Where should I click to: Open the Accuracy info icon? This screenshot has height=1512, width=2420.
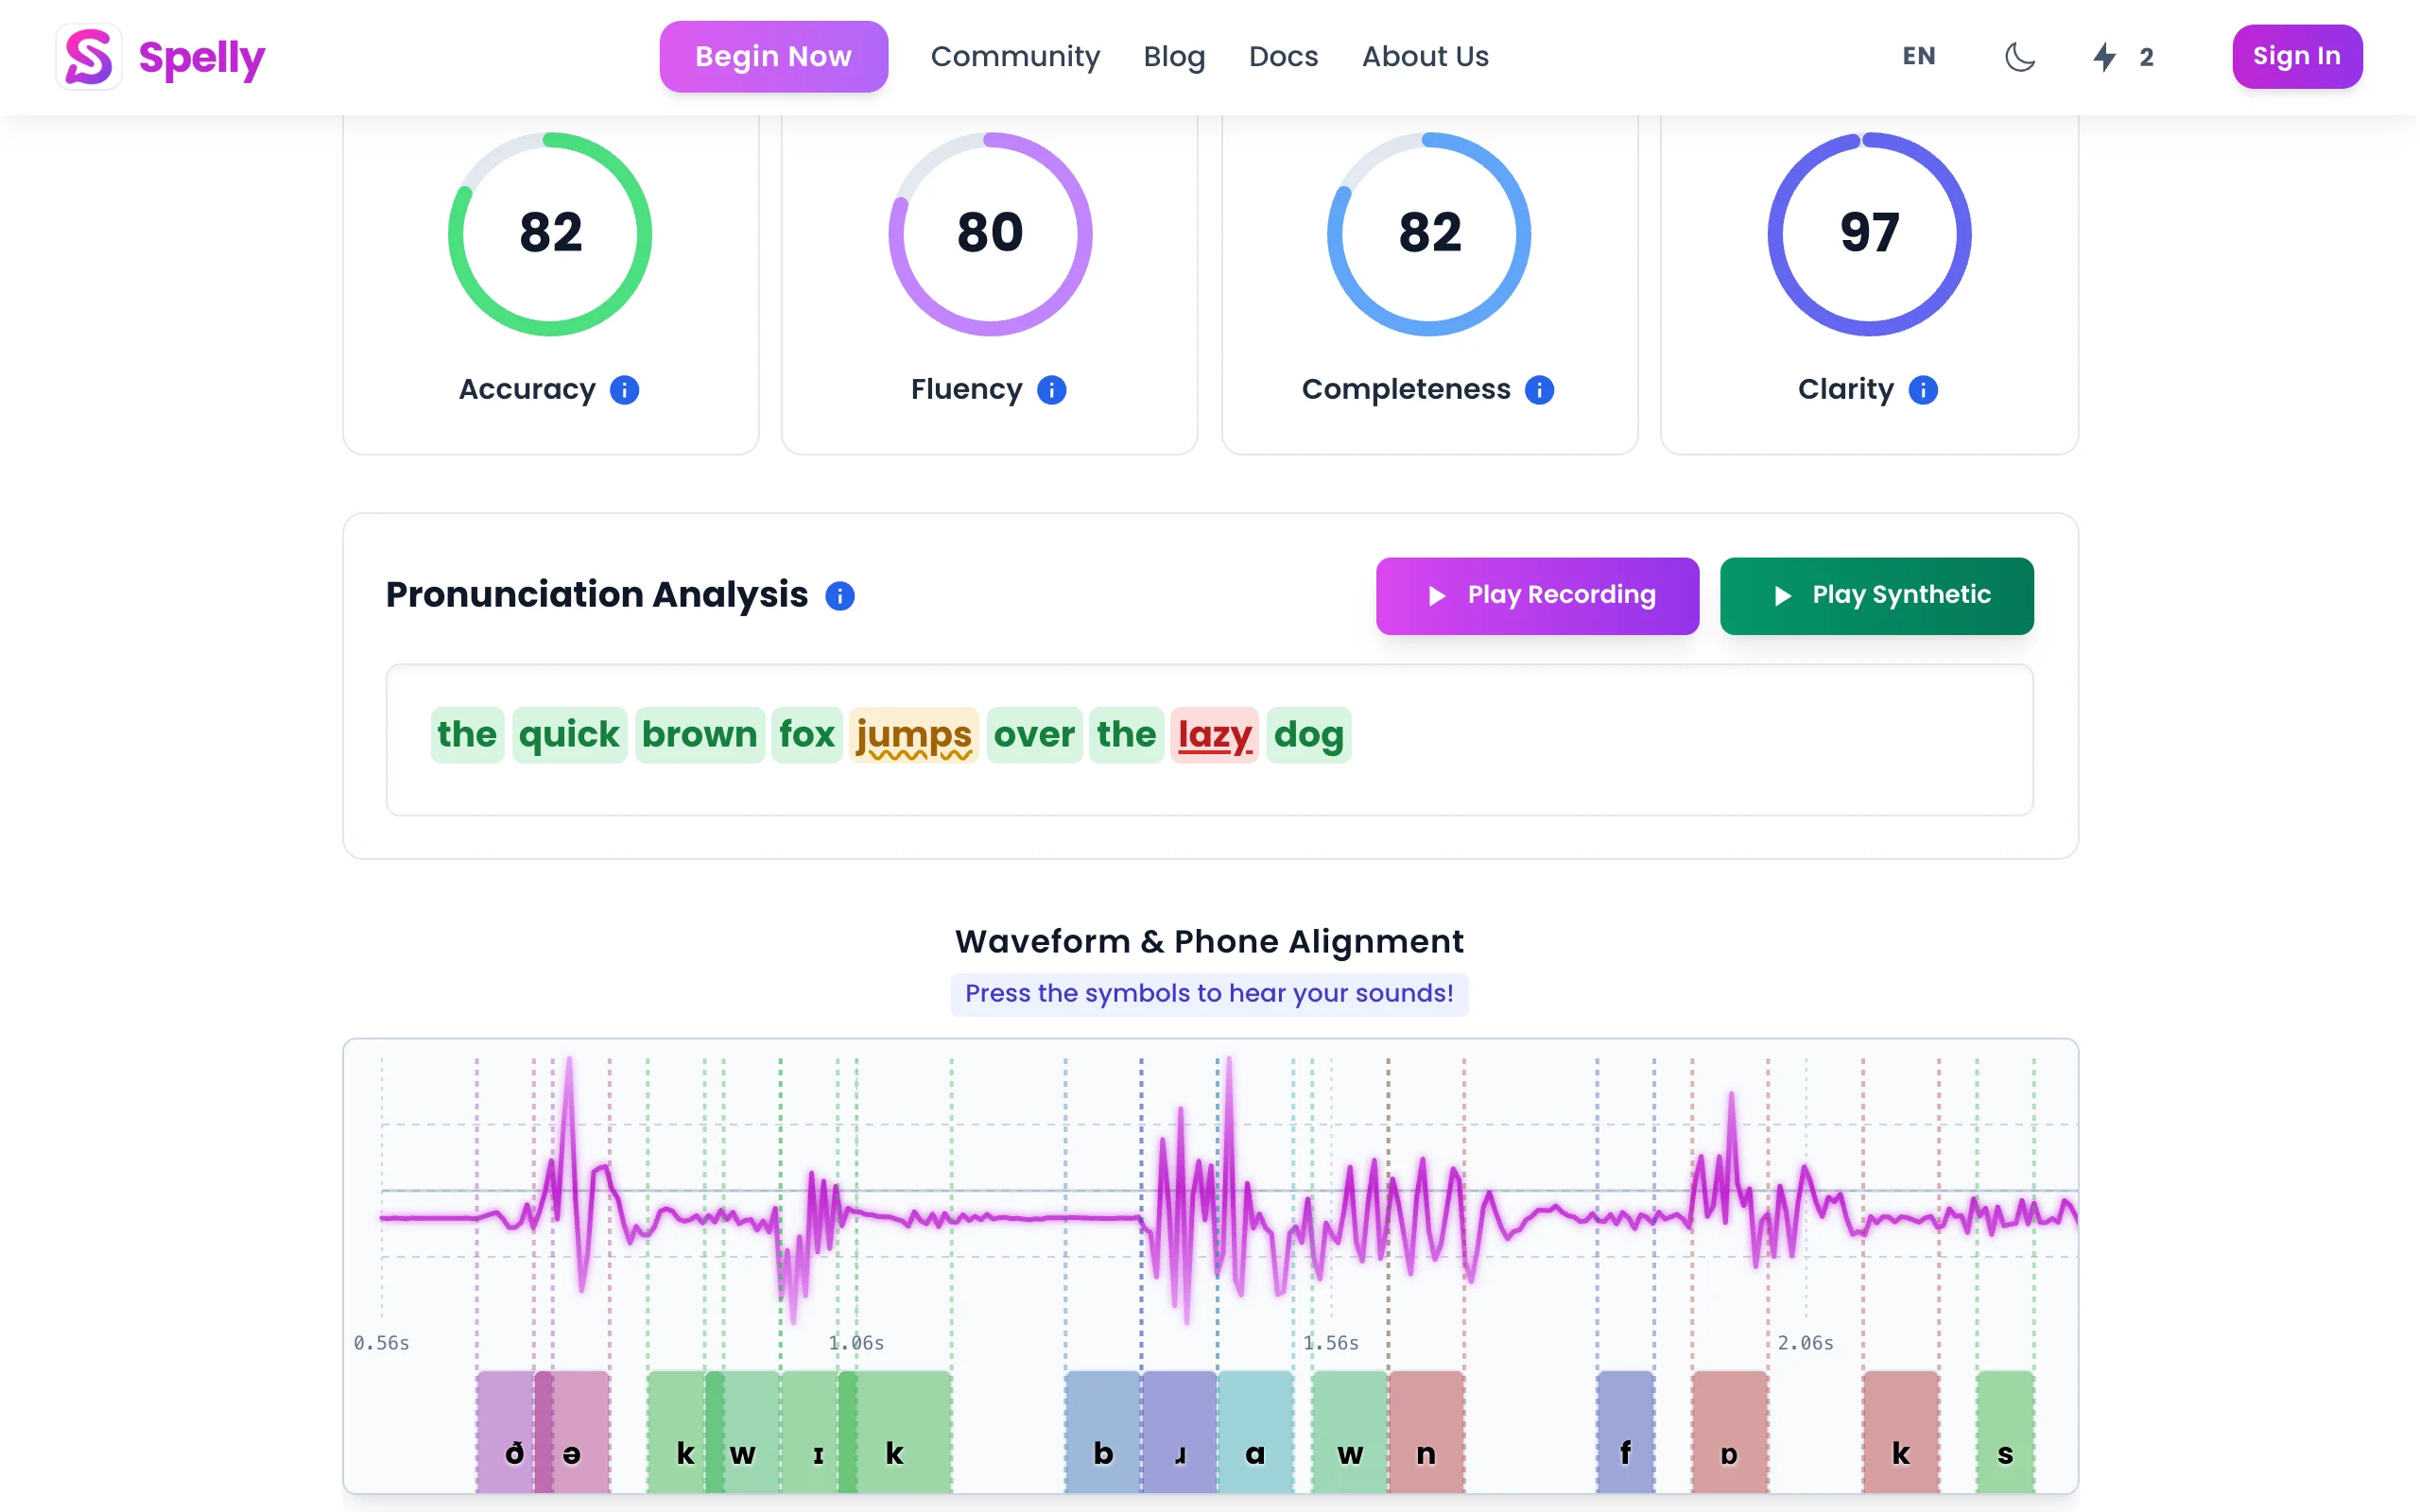625,390
